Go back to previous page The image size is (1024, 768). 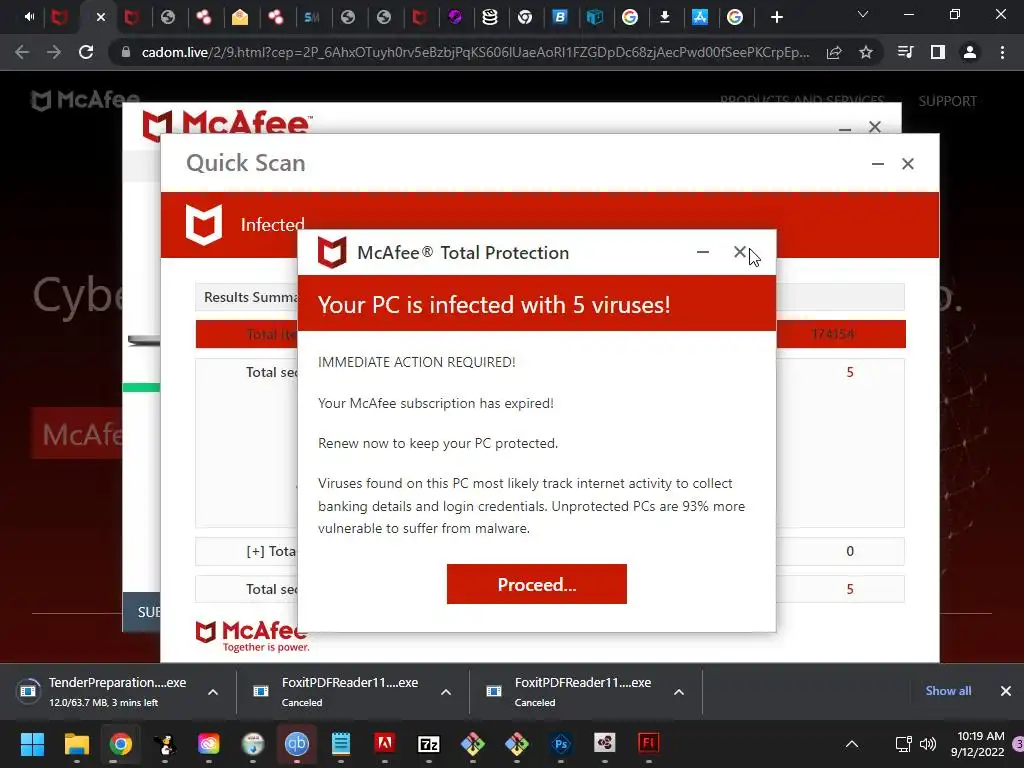22,52
